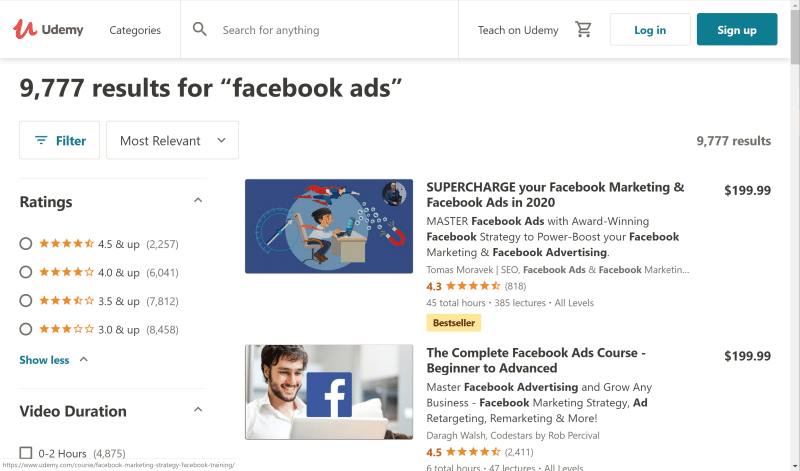Click the 4.3 star rating of first course
This screenshot has width=800, height=471.
coord(473,286)
